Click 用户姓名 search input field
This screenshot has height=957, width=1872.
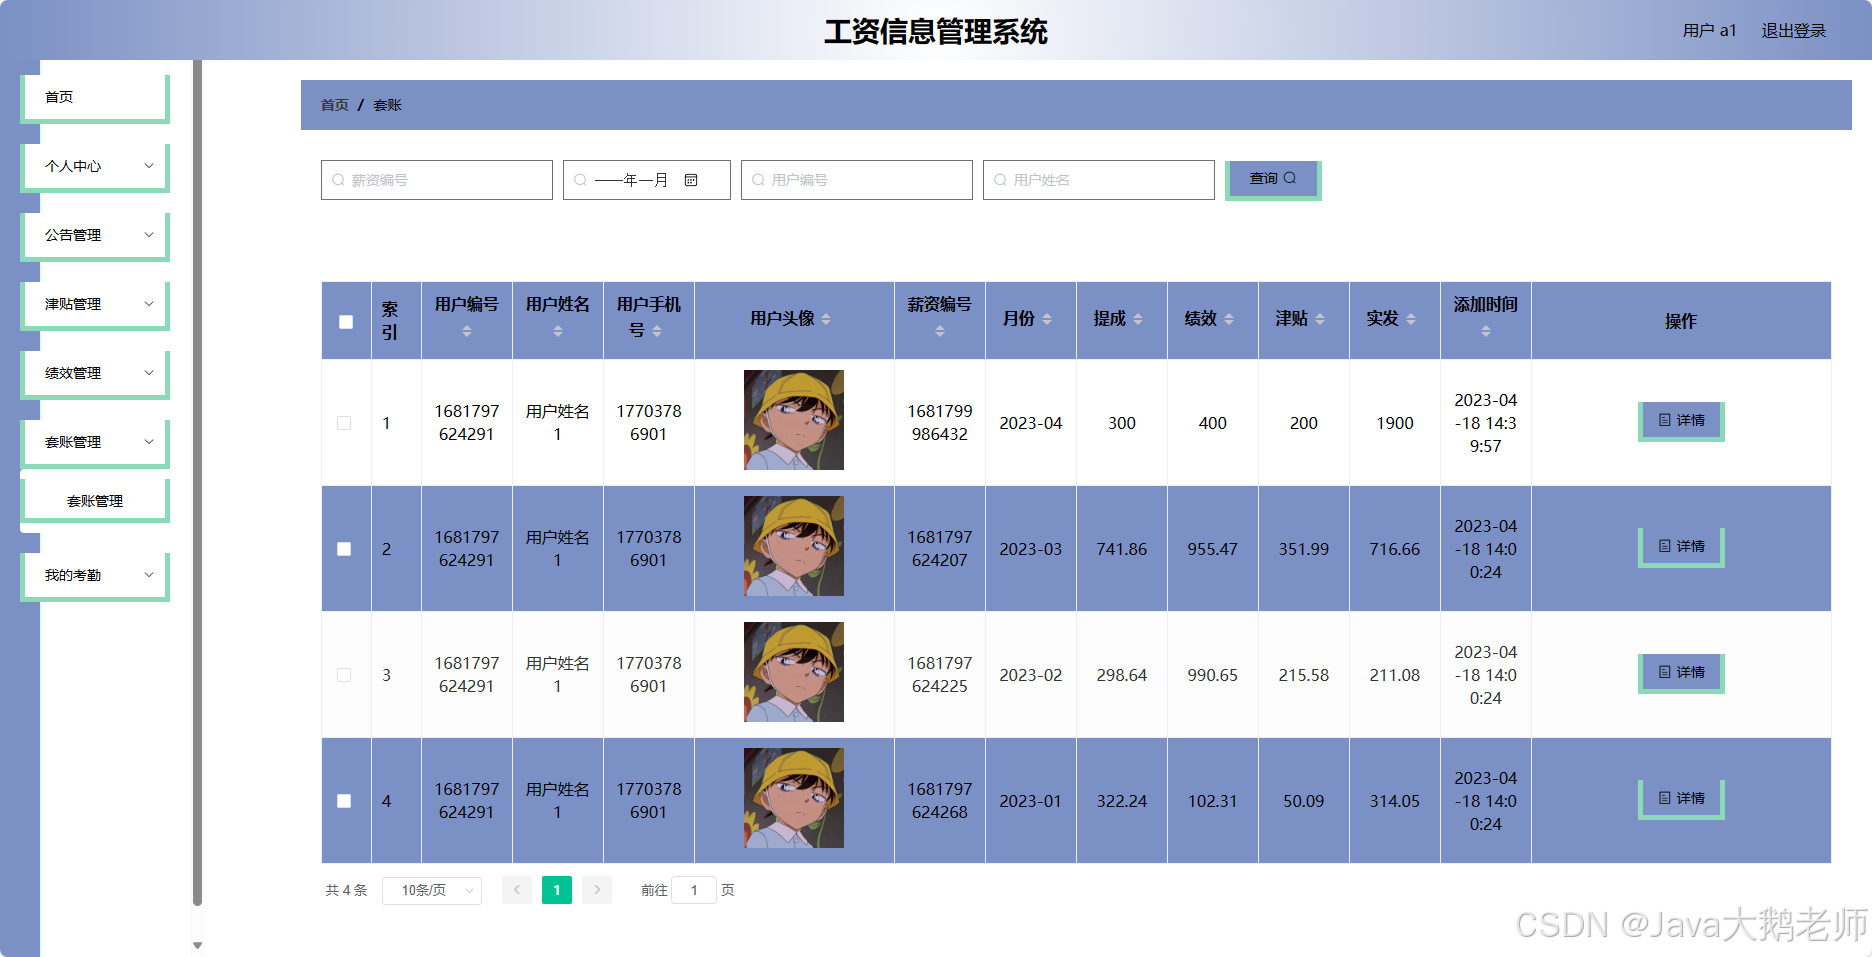point(1099,180)
